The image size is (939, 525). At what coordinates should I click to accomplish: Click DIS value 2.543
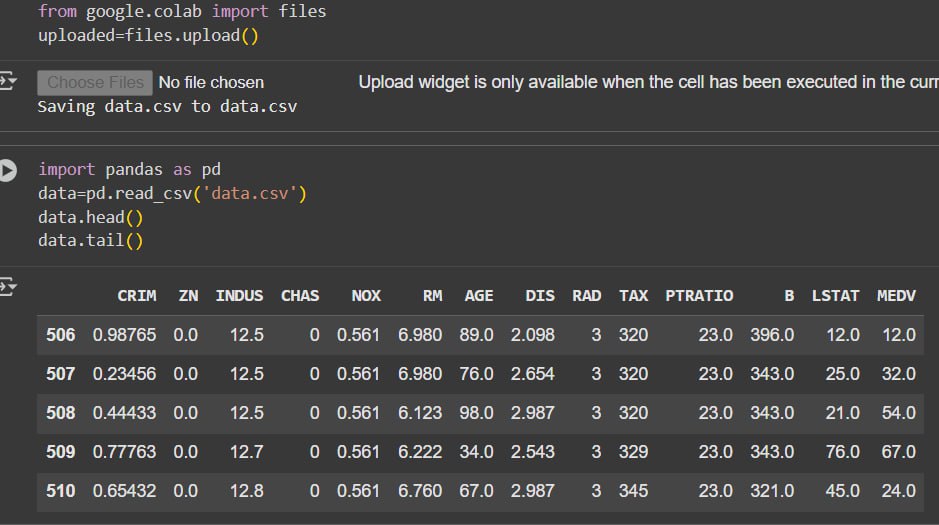pyautogui.click(x=532, y=452)
